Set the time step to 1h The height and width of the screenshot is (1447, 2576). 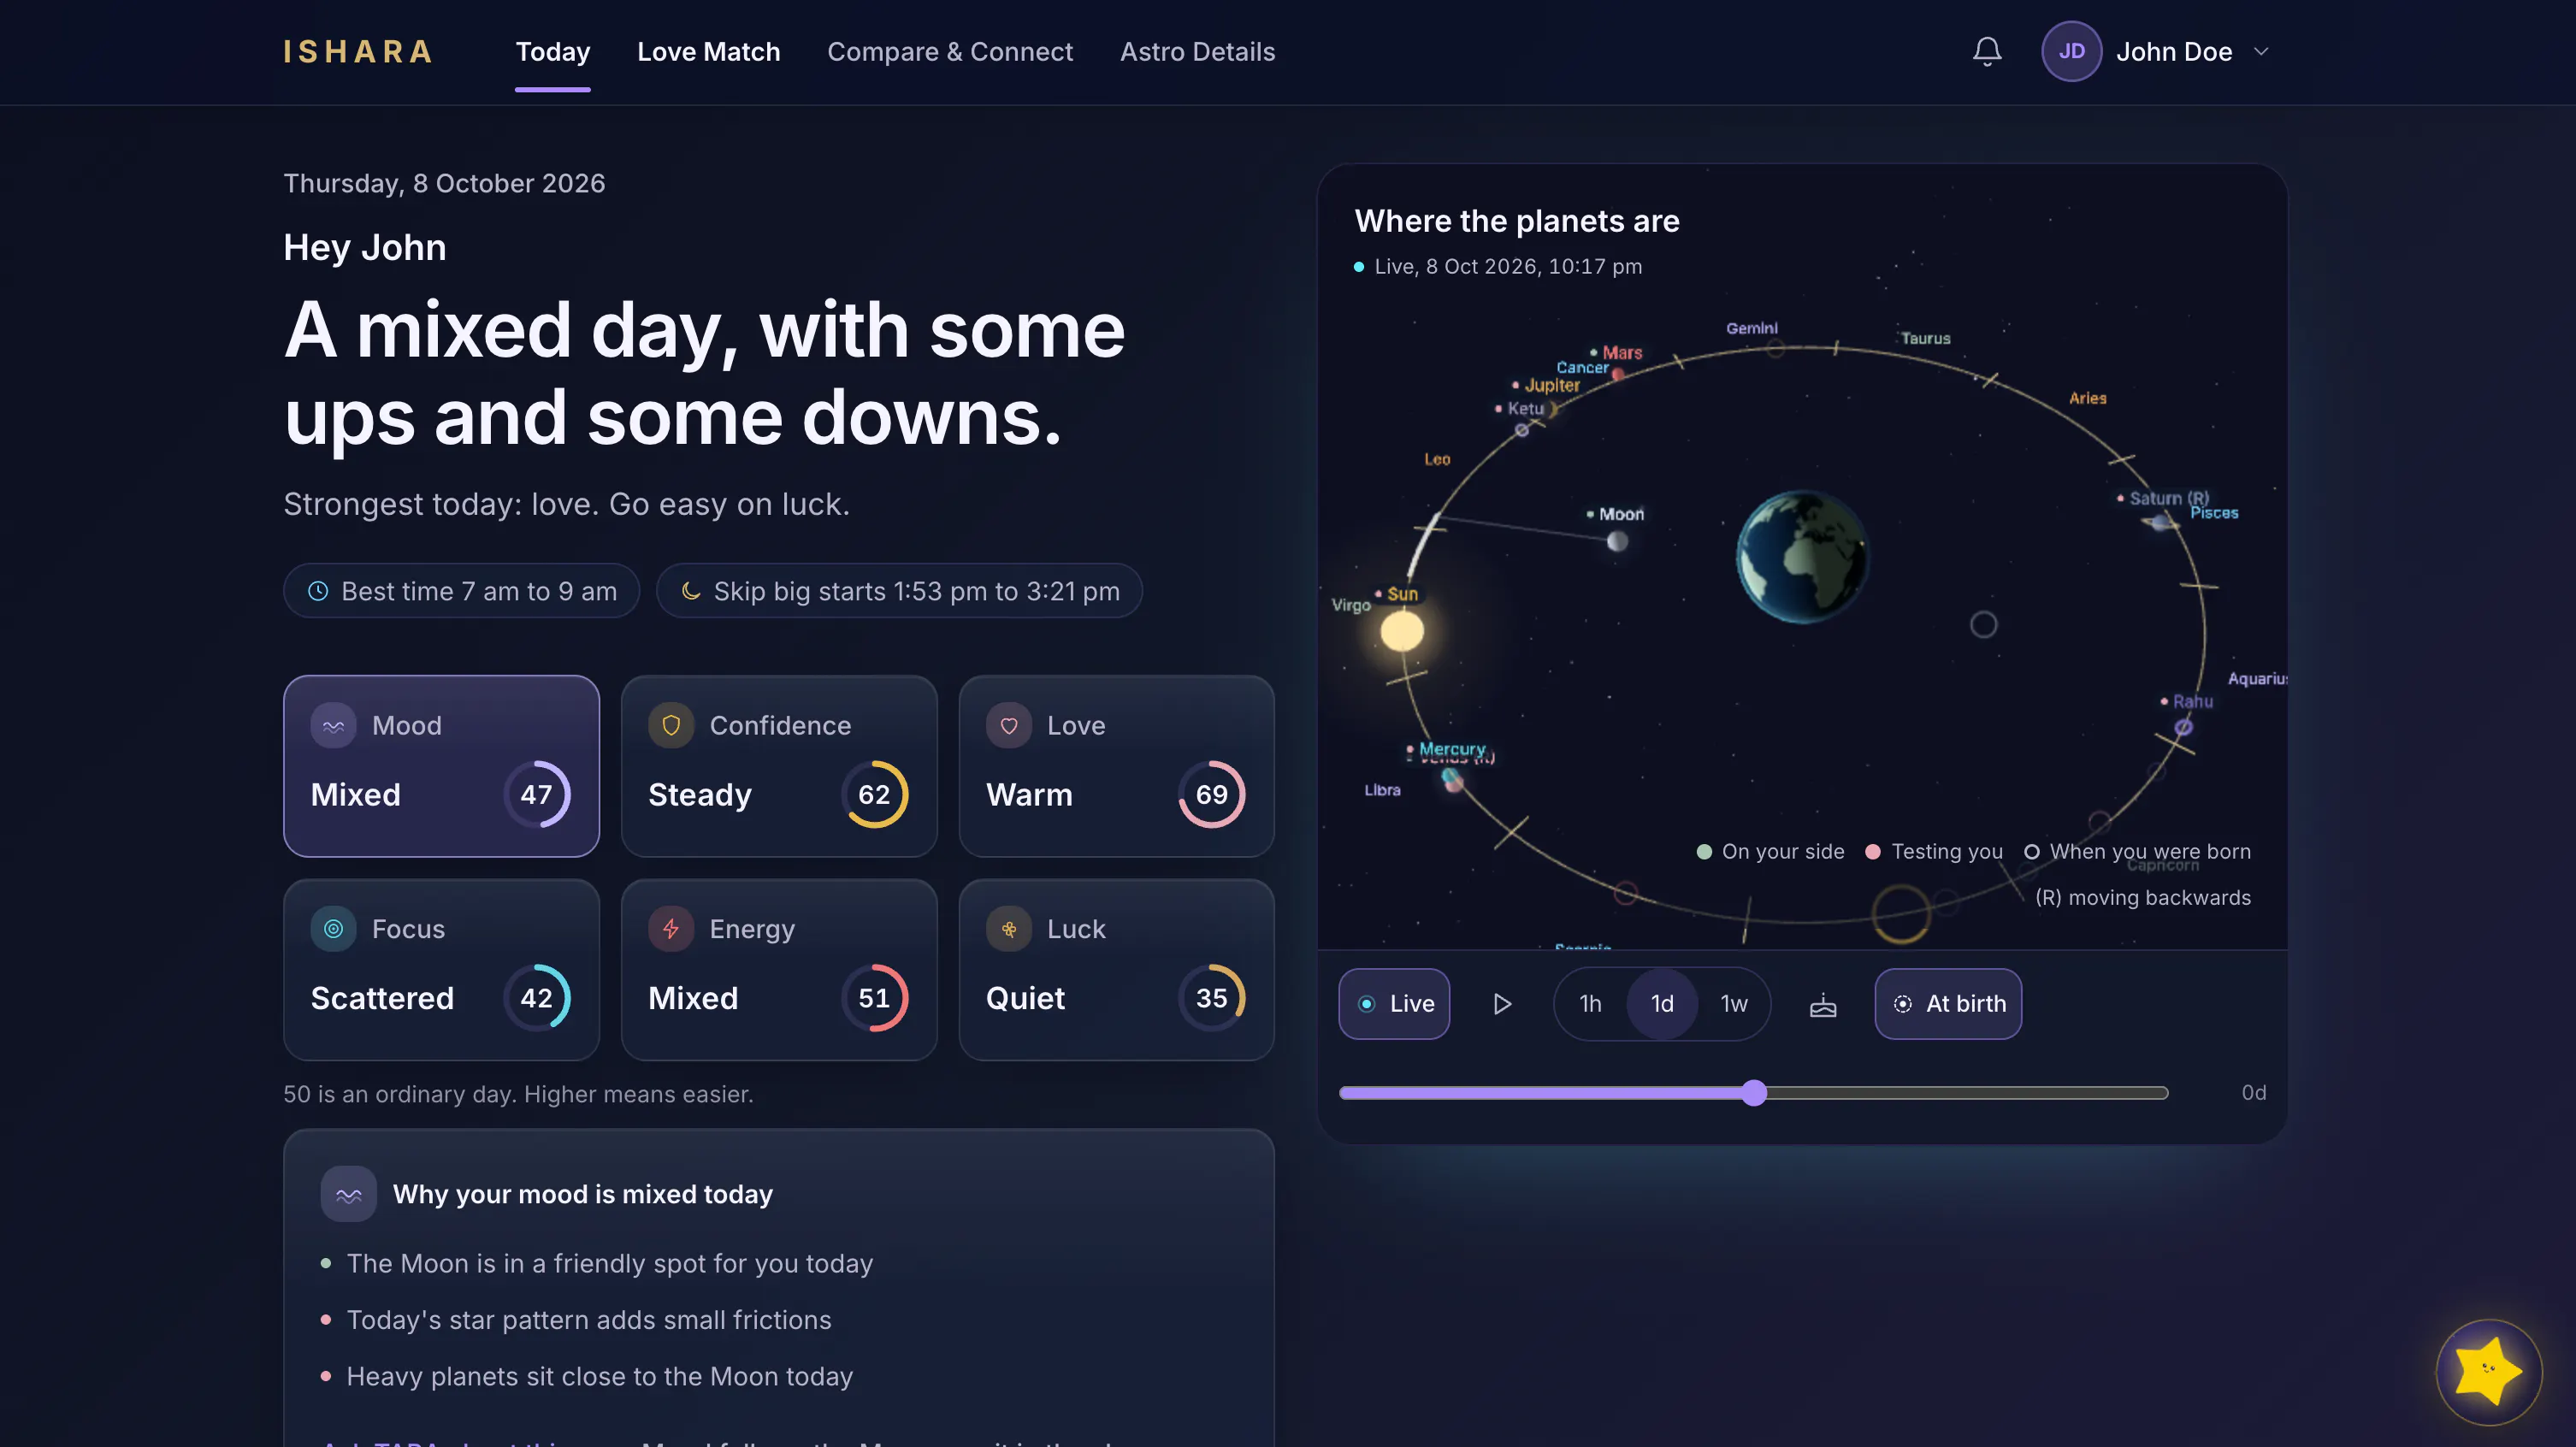point(1590,1003)
